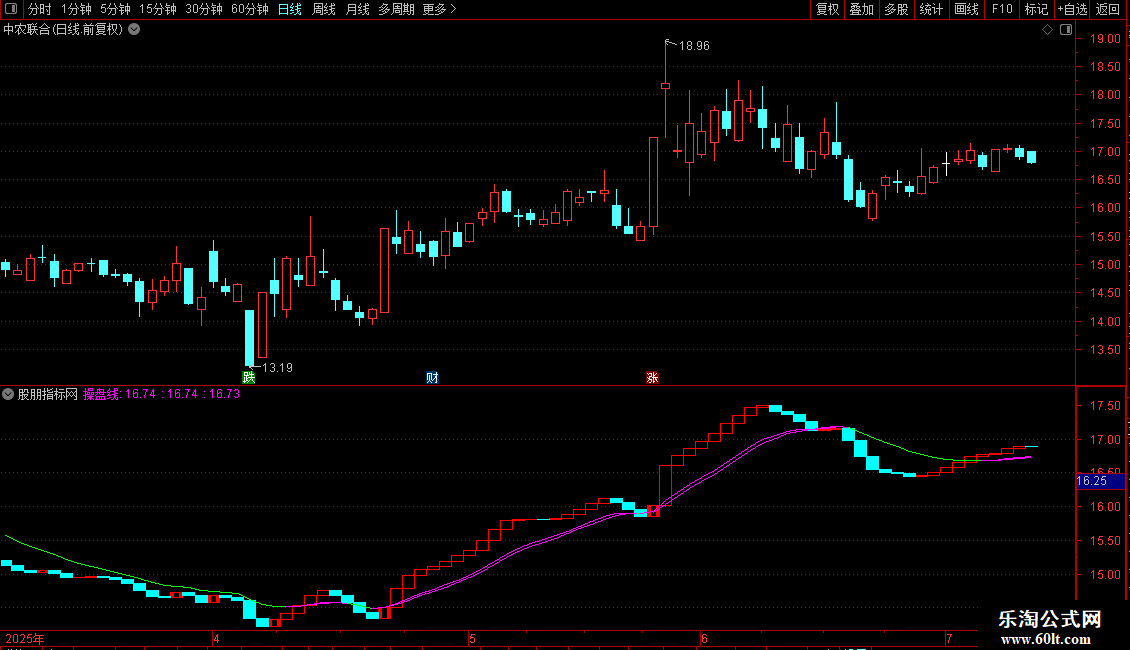Click the 标记 mark button

[x=1036, y=9]
